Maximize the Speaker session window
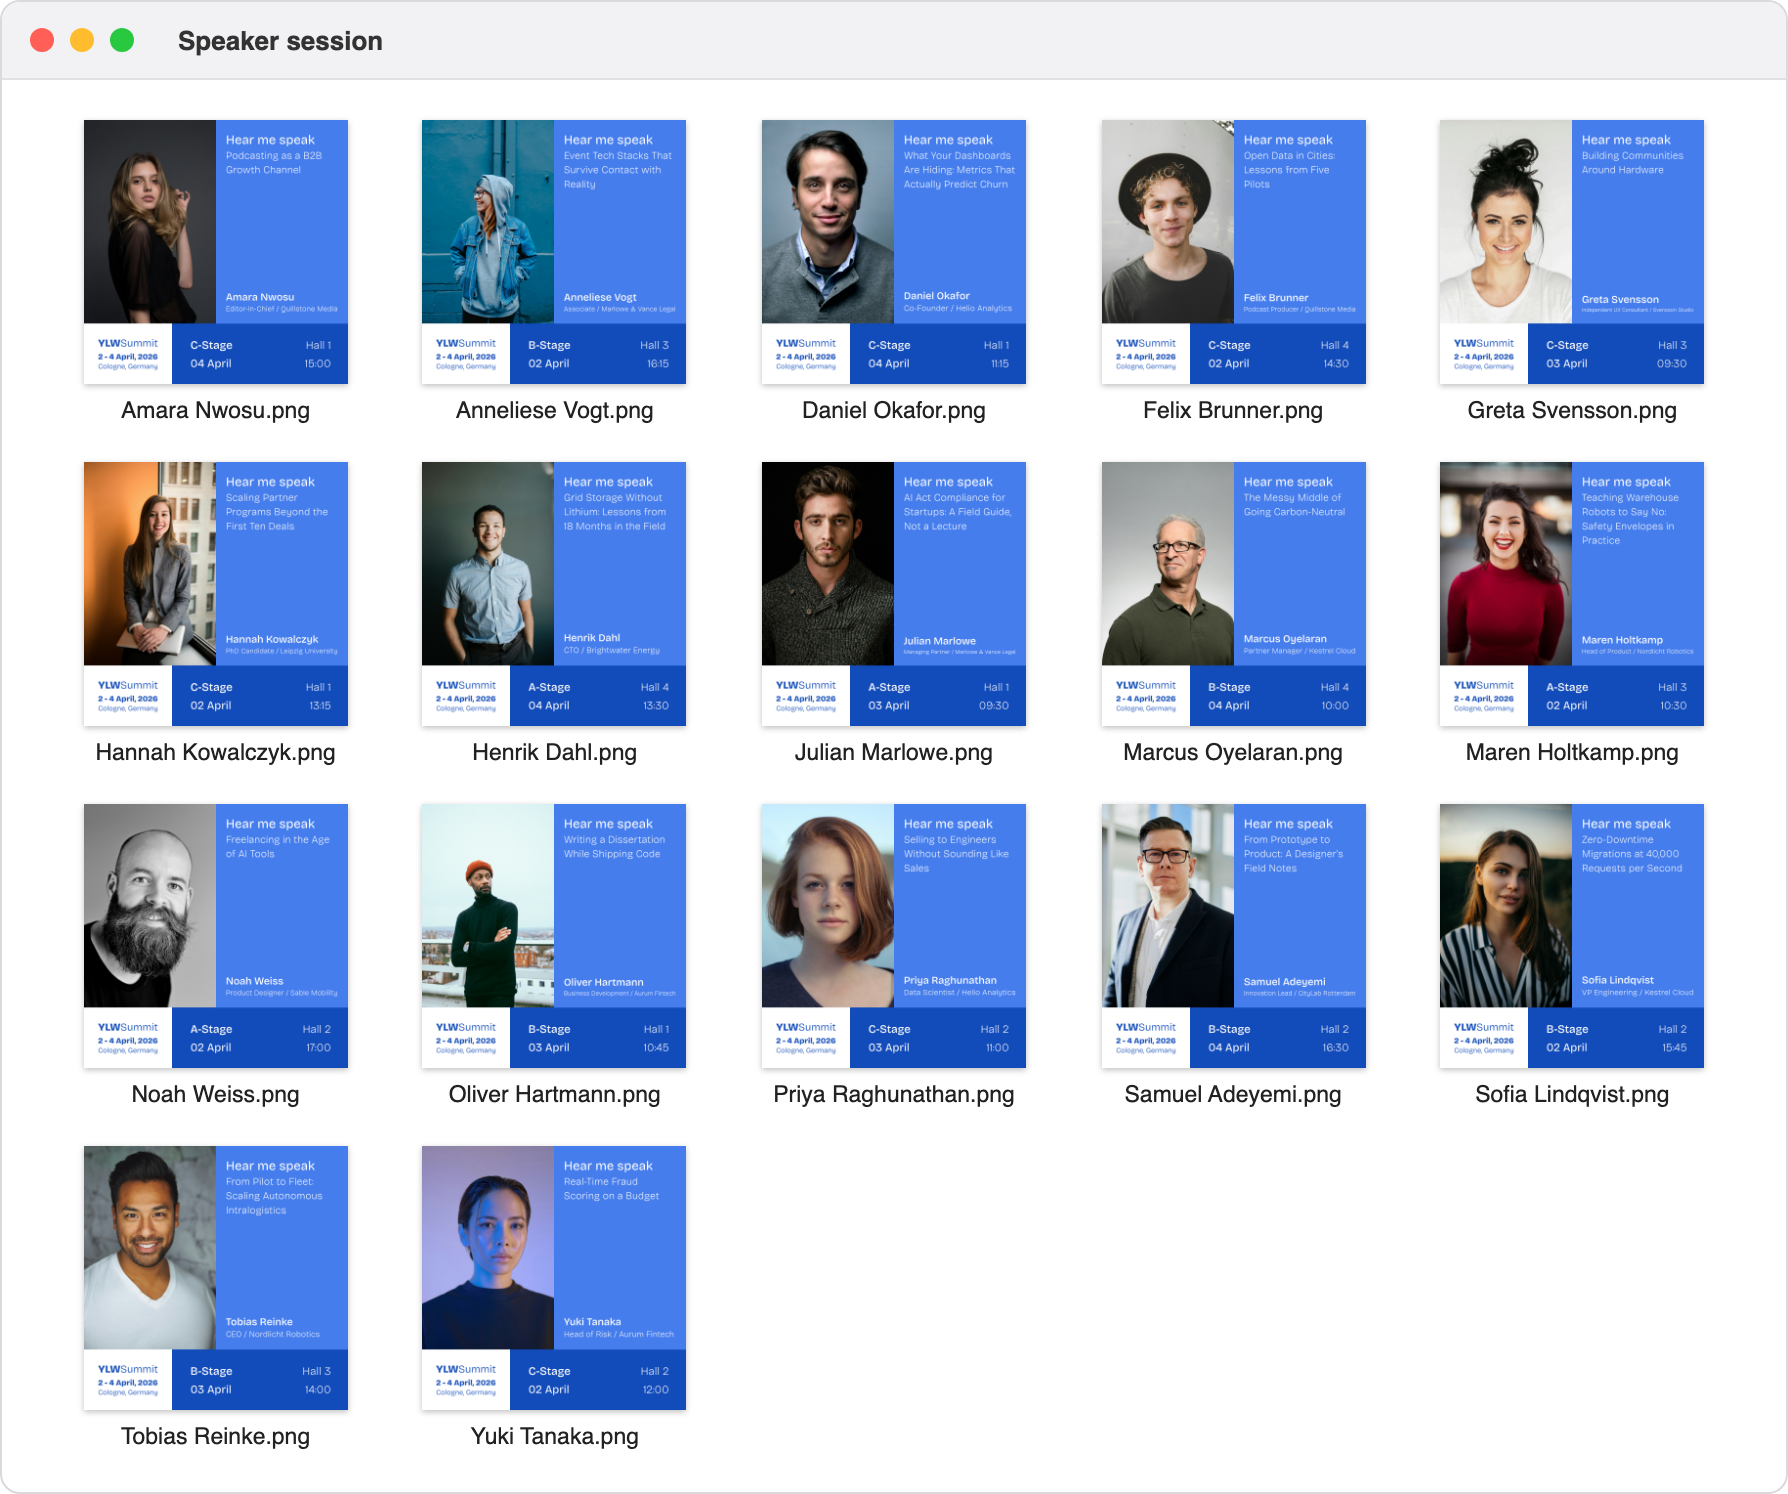 coord(122,40)
